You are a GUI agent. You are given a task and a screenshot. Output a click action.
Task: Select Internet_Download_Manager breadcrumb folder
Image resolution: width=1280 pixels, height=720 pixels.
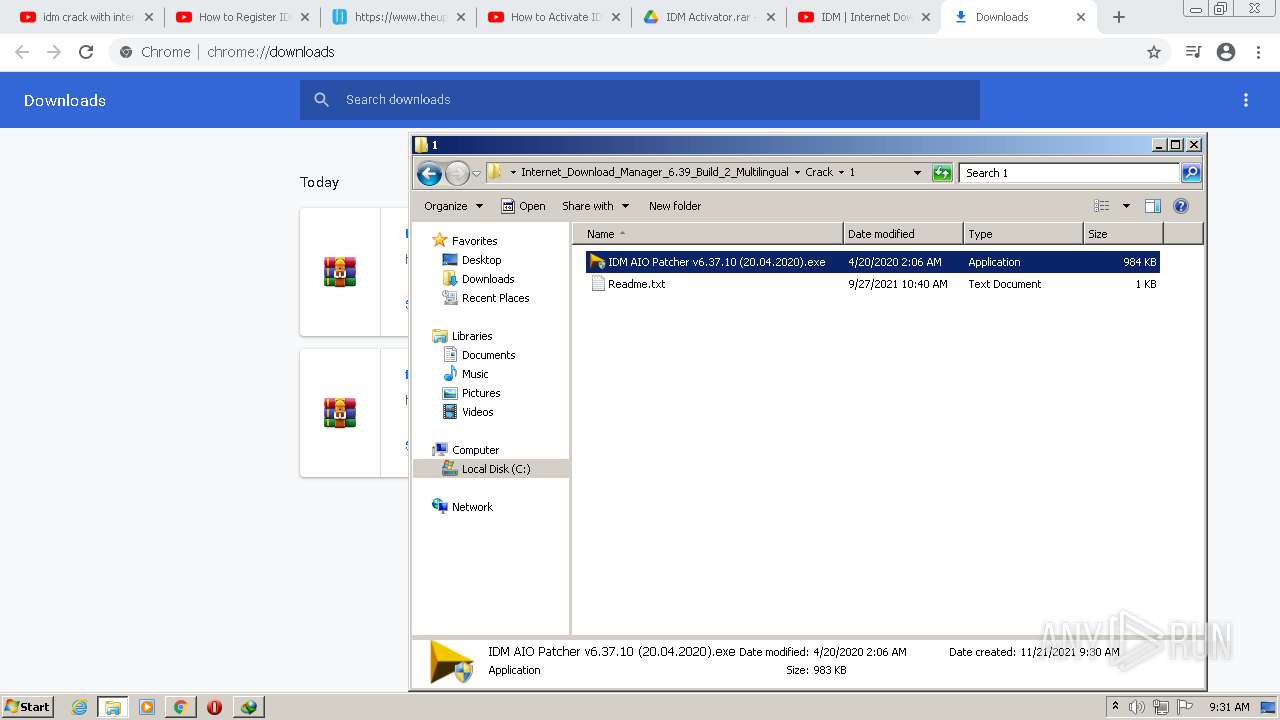654,172
